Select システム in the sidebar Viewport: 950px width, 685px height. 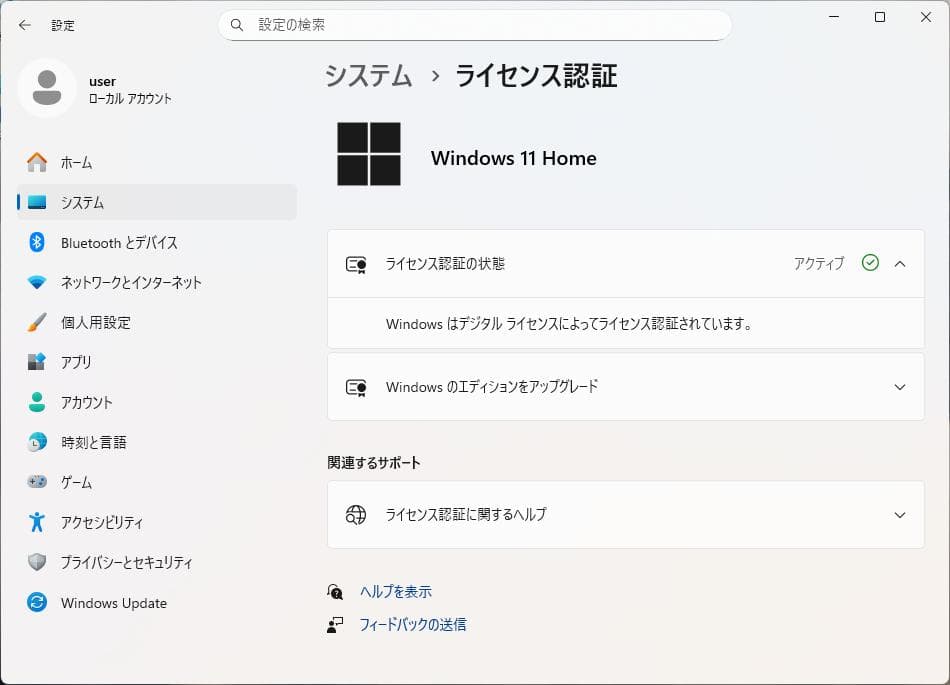pyautogui.click(x=157, y=202)
